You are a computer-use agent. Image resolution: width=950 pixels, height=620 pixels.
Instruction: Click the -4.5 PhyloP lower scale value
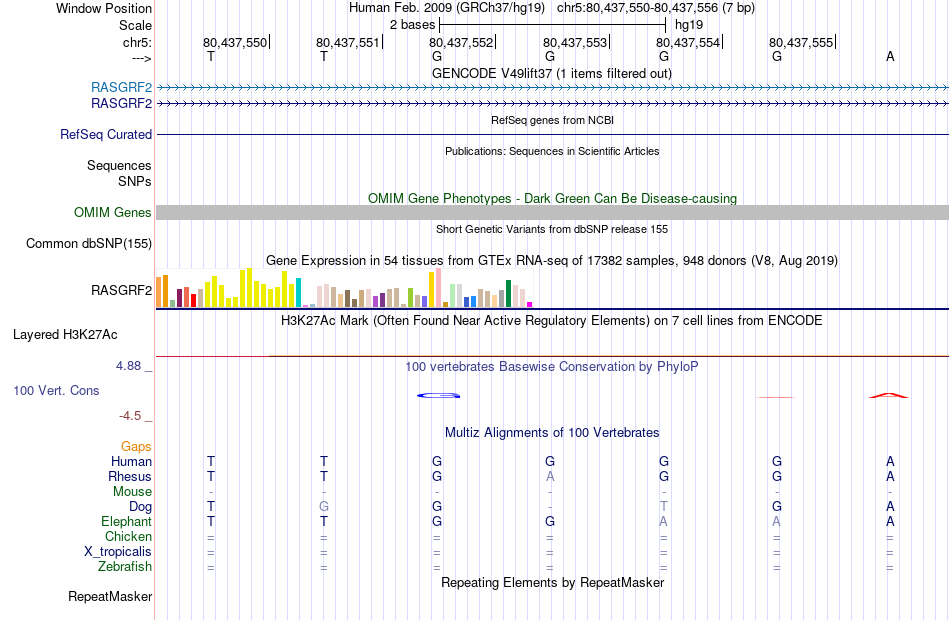click(x=130, y=416)
